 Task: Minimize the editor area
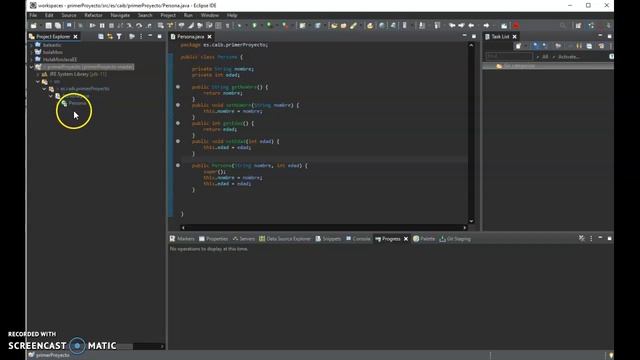464,36
